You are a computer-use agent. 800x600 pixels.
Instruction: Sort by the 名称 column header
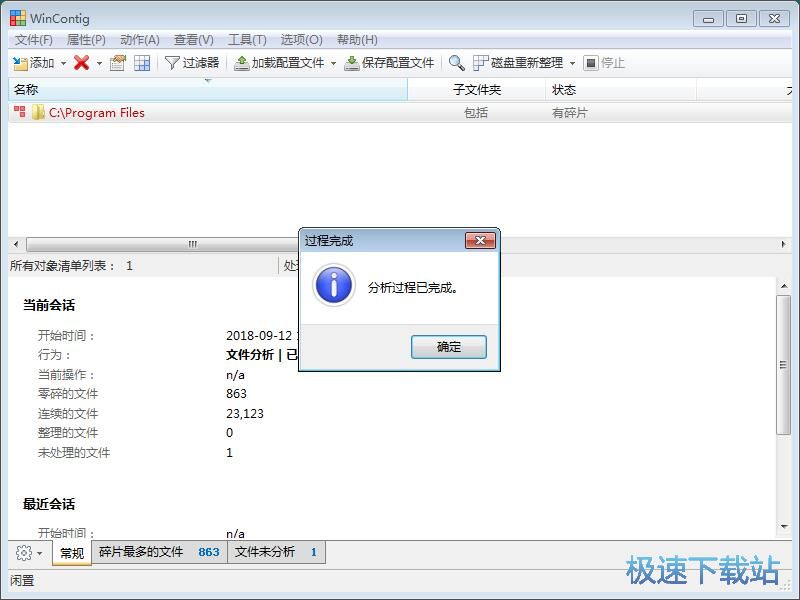(208, 90)
